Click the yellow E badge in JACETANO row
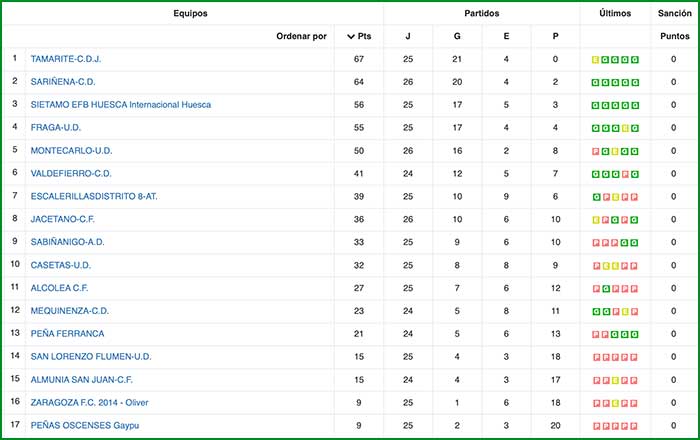Screen dimensions: 700x440 pos(596,220)
